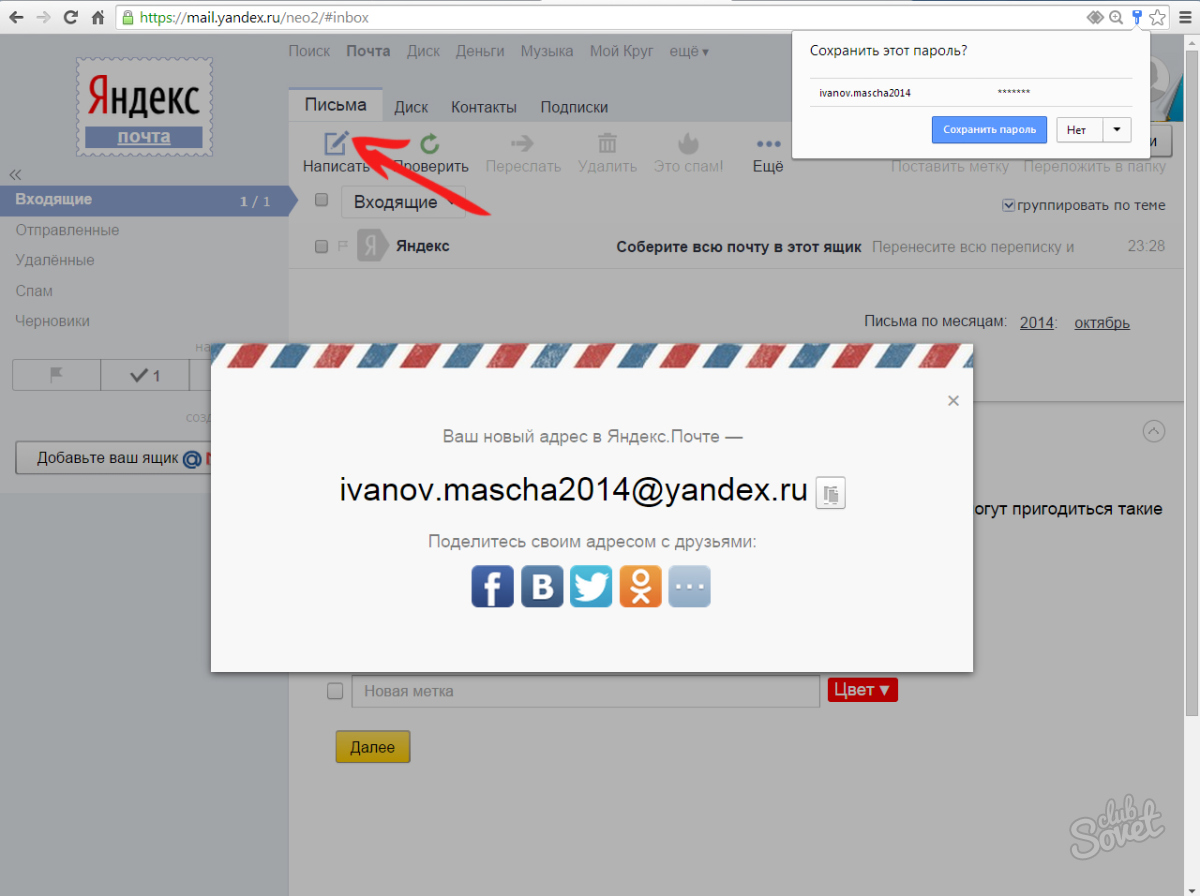1200x896 pixels.
Task: Click the Написать compose icon
Action: 336,143
